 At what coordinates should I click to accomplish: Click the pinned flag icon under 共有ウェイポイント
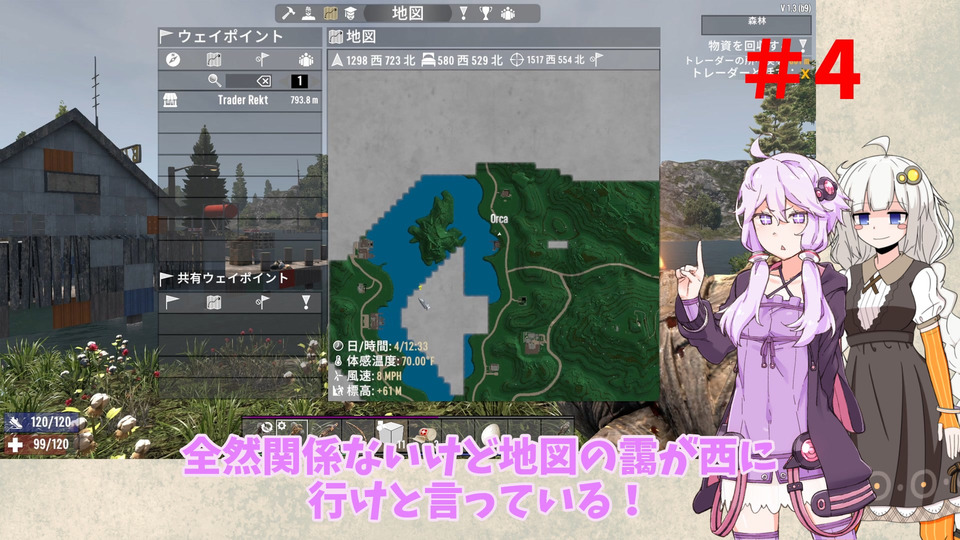[x=262, y=301]
